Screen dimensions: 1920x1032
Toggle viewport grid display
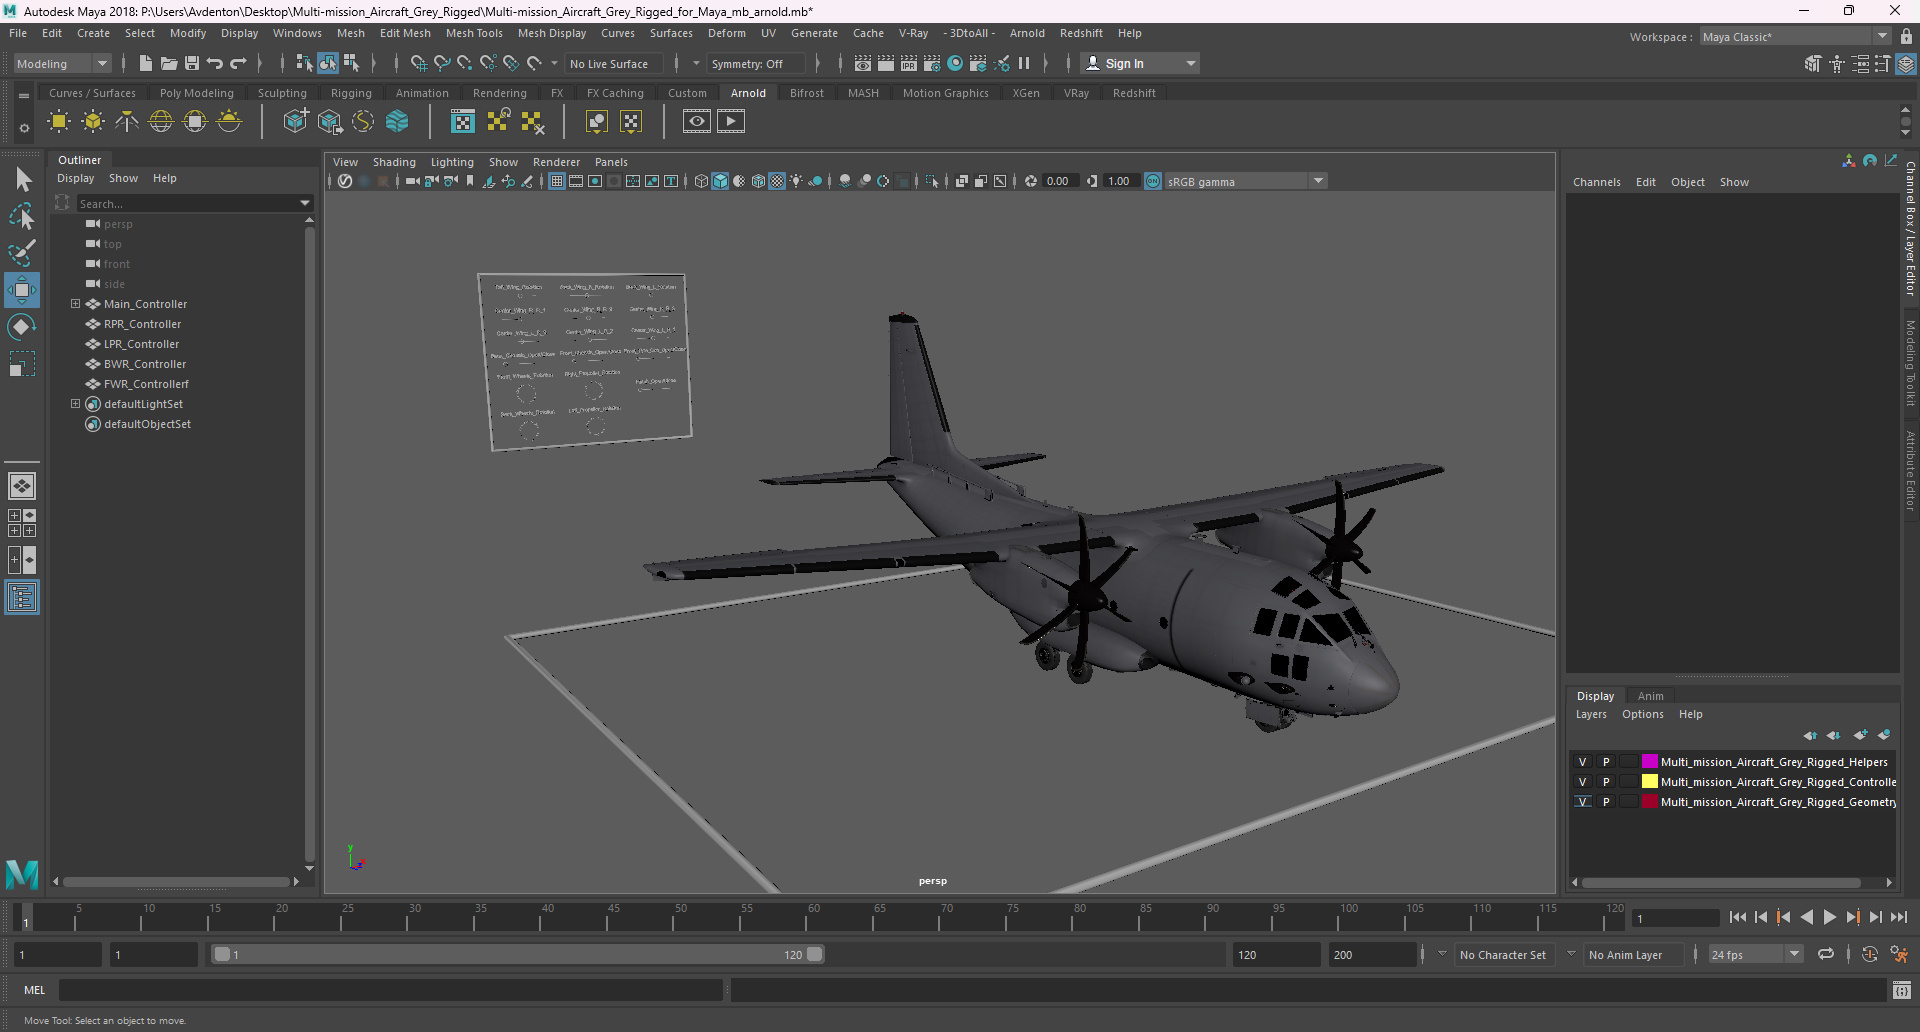coord(557,181)
